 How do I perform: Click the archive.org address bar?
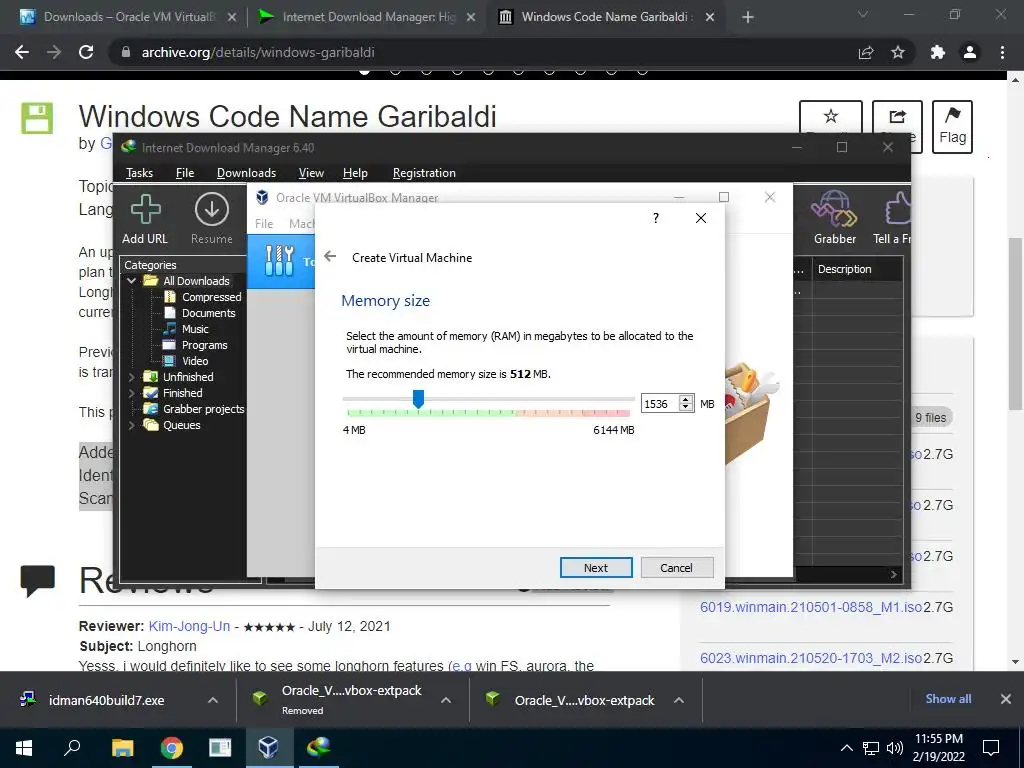483,52
